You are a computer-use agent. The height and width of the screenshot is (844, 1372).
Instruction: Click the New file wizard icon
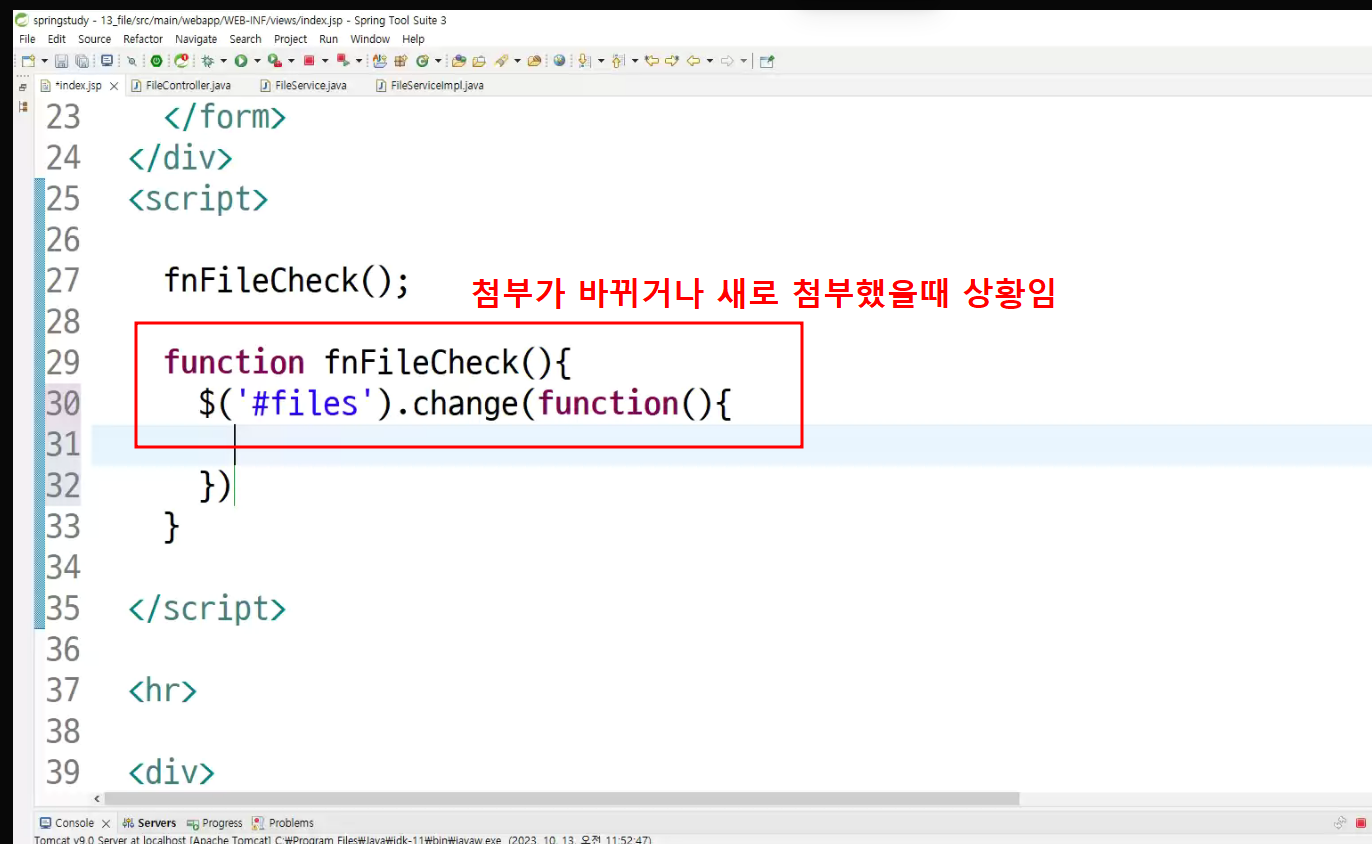pos(27,61)
